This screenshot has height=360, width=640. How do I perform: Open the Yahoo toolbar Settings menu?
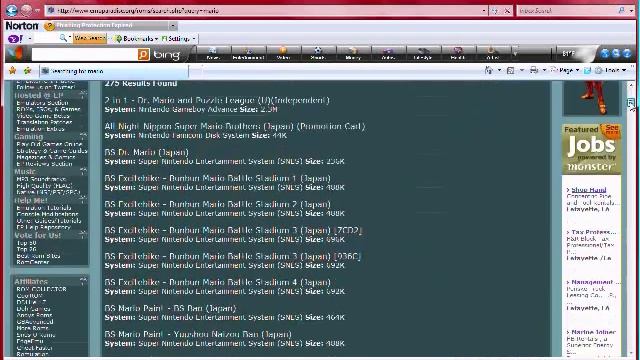click(x=178, y=39)
